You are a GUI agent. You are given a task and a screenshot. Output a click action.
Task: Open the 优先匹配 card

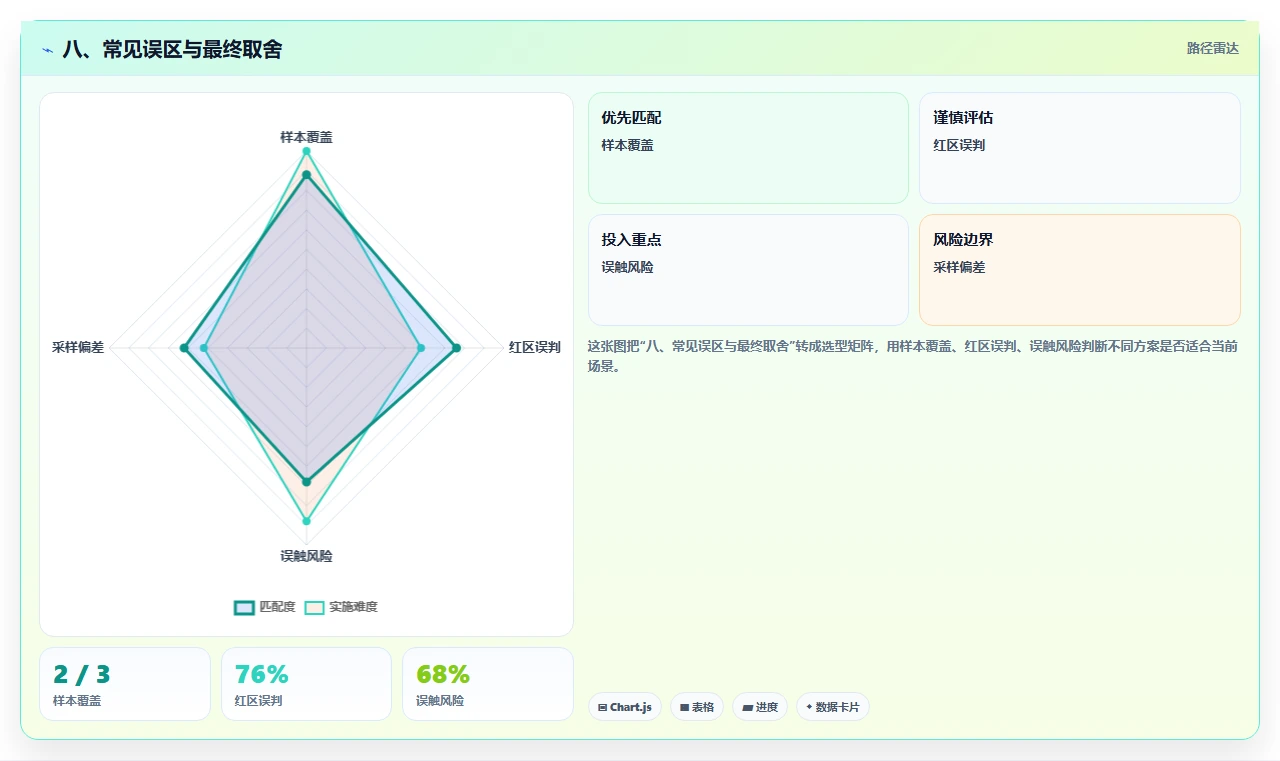(748, 148)
